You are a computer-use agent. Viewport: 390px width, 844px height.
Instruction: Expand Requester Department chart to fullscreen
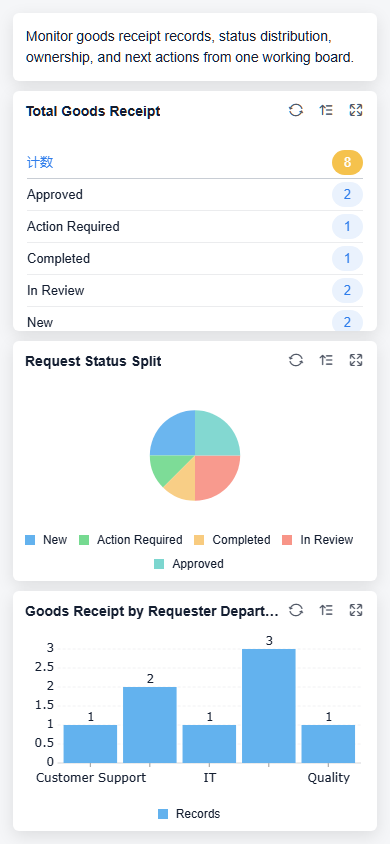pyautogui.click(x=356, y=610)
